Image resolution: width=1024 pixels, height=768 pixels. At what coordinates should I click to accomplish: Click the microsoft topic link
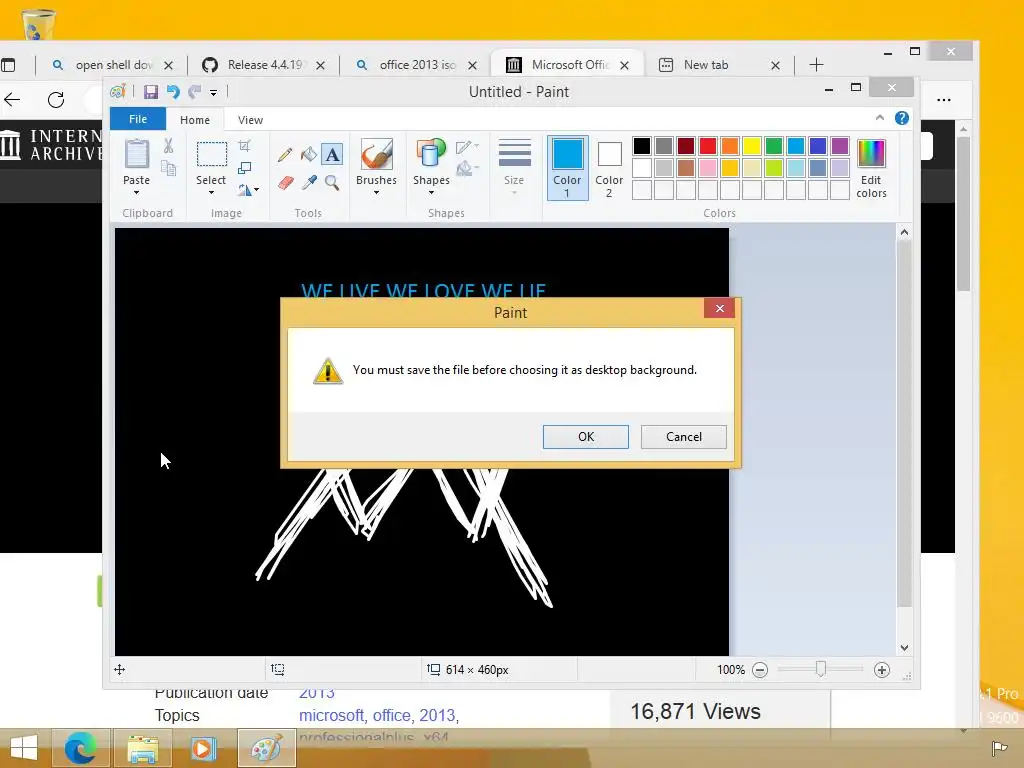click(331, 716)
